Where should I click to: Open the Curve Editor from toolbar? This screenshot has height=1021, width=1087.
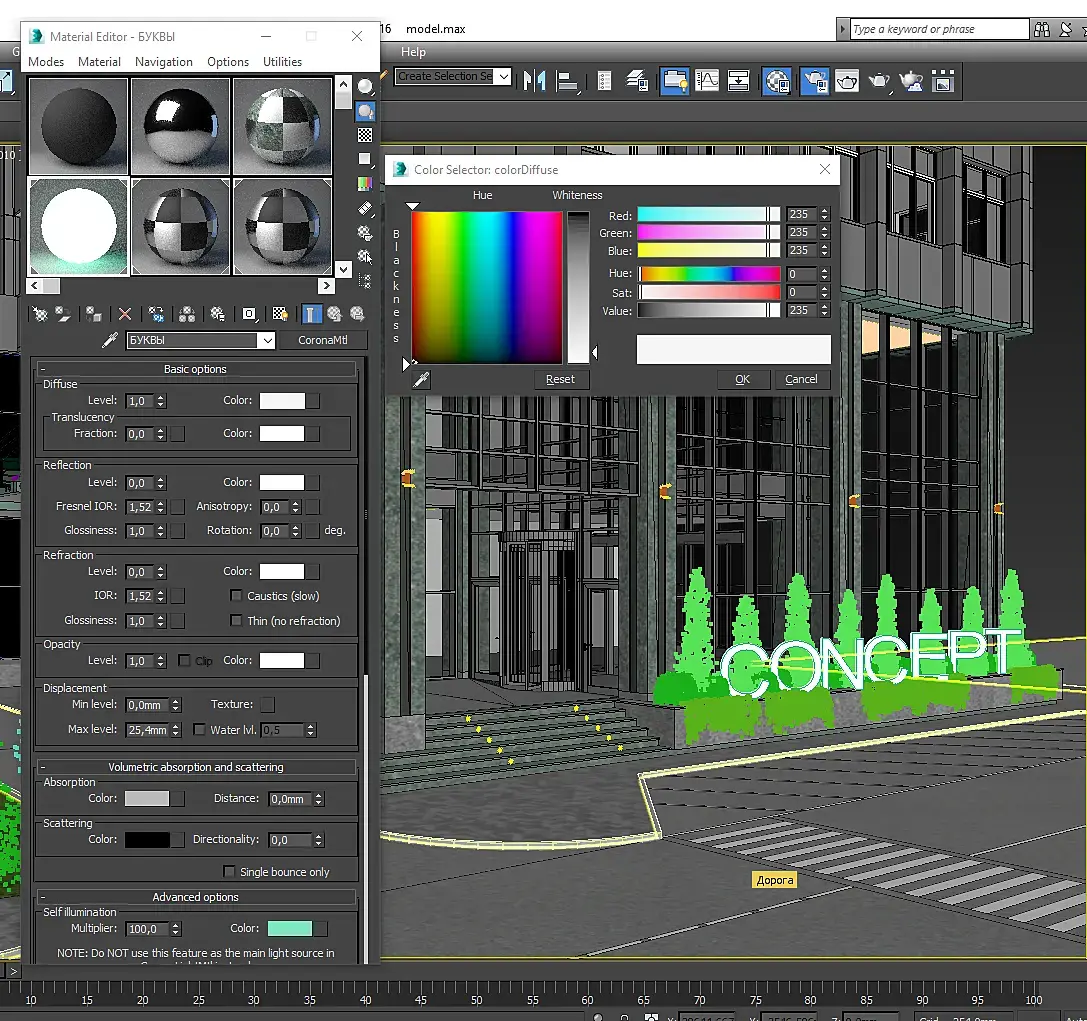707,81
